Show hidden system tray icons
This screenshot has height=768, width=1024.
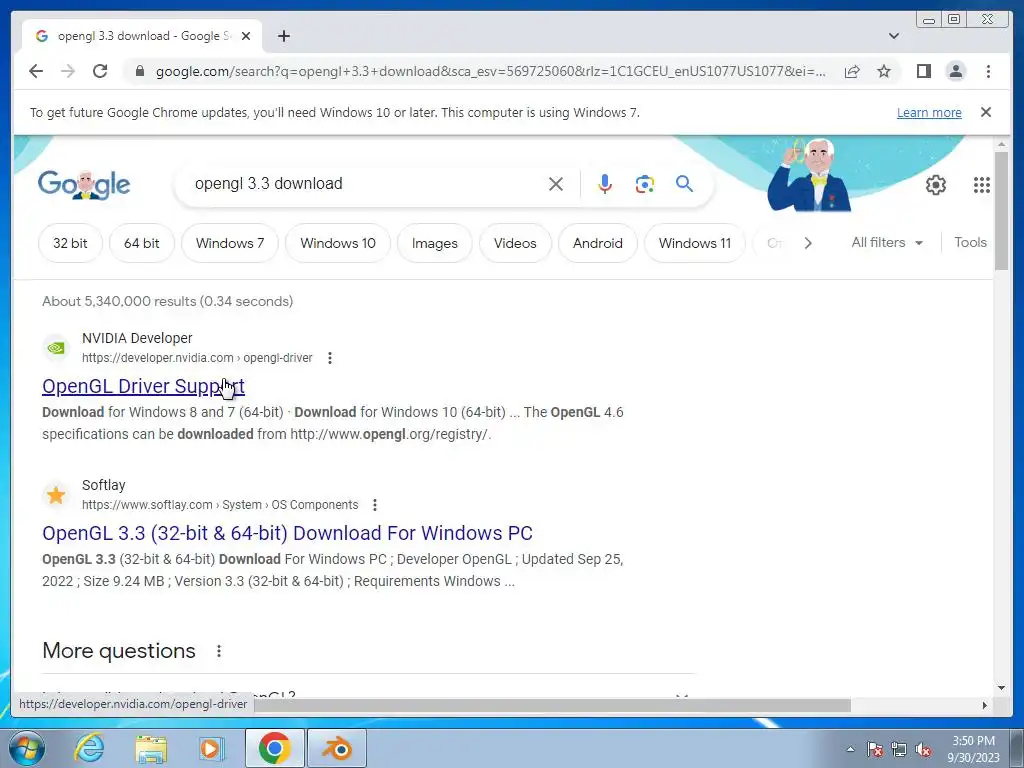coord(850,749)
